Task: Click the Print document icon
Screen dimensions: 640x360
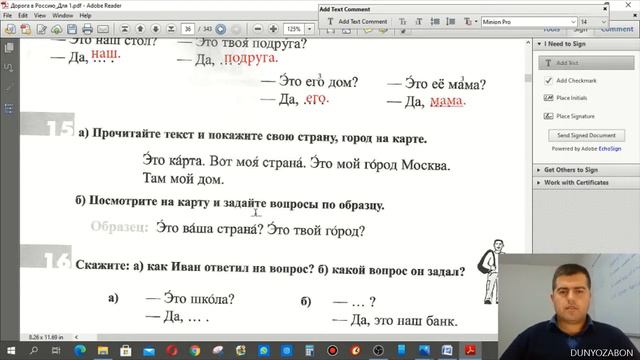Action: click(x=87, y=29)
